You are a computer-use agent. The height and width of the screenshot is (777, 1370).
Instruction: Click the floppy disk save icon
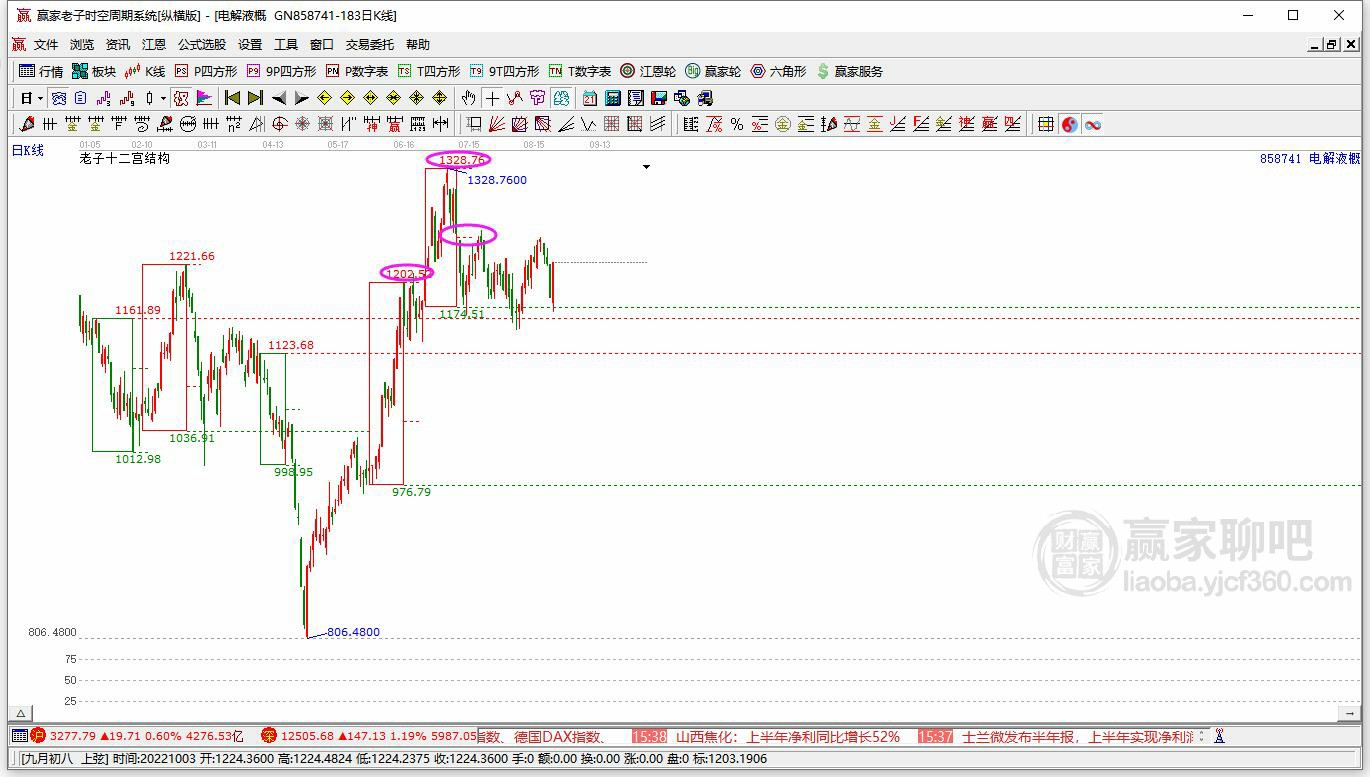click(659, 98)
